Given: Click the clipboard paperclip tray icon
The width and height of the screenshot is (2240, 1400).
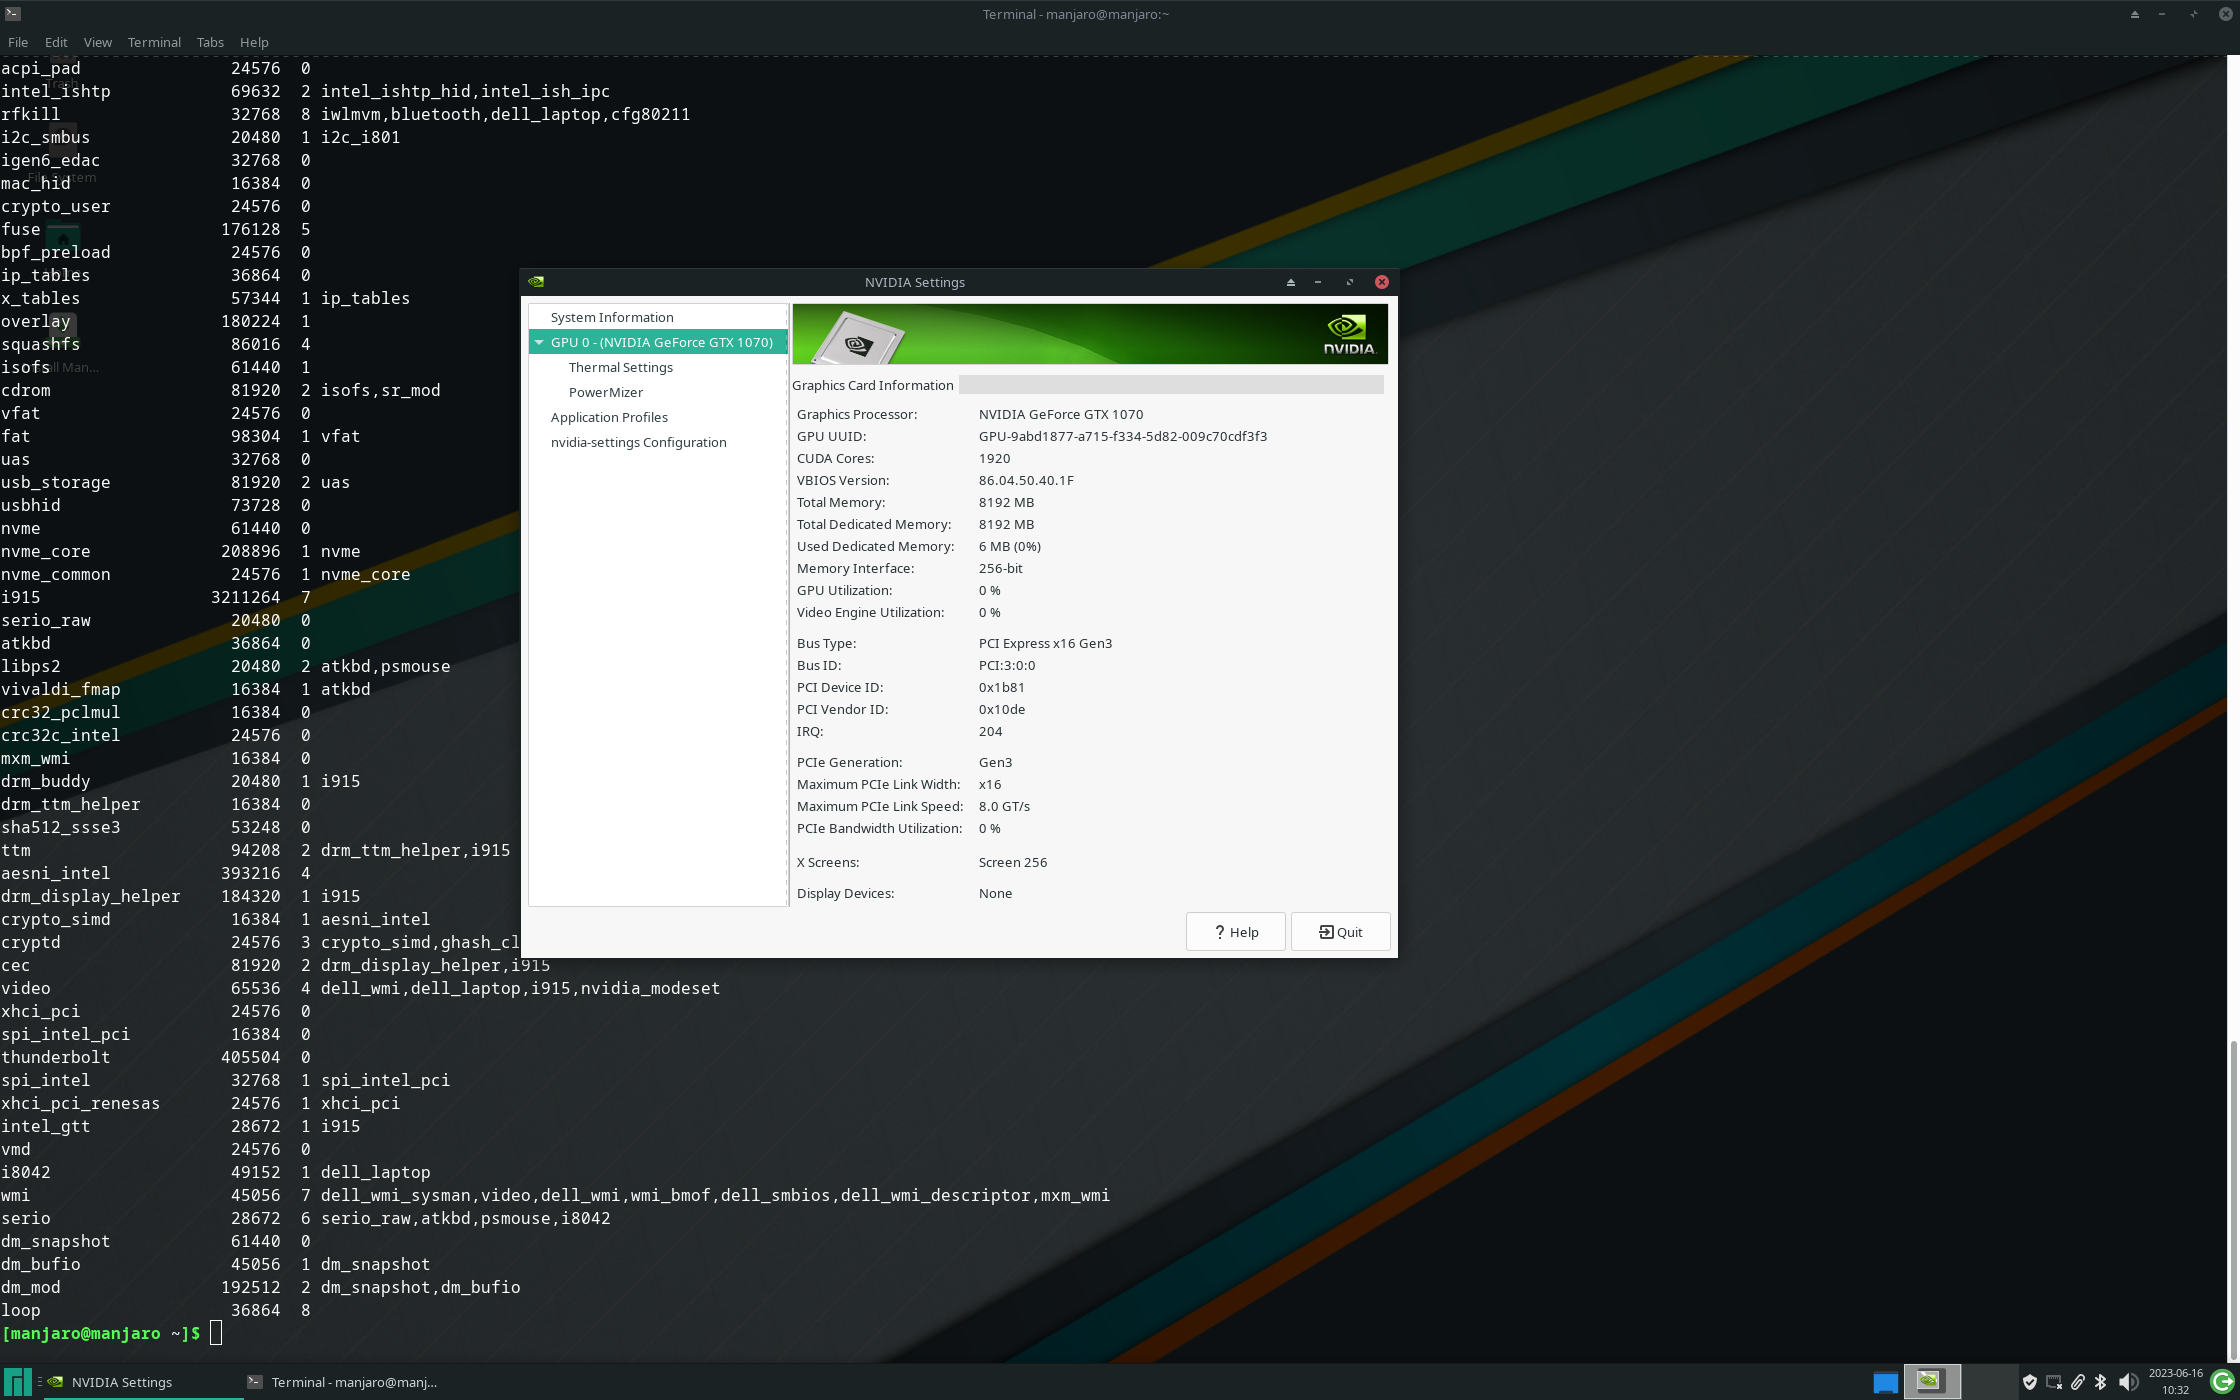Looking at the screenshot, I should coord(2078,1382).
